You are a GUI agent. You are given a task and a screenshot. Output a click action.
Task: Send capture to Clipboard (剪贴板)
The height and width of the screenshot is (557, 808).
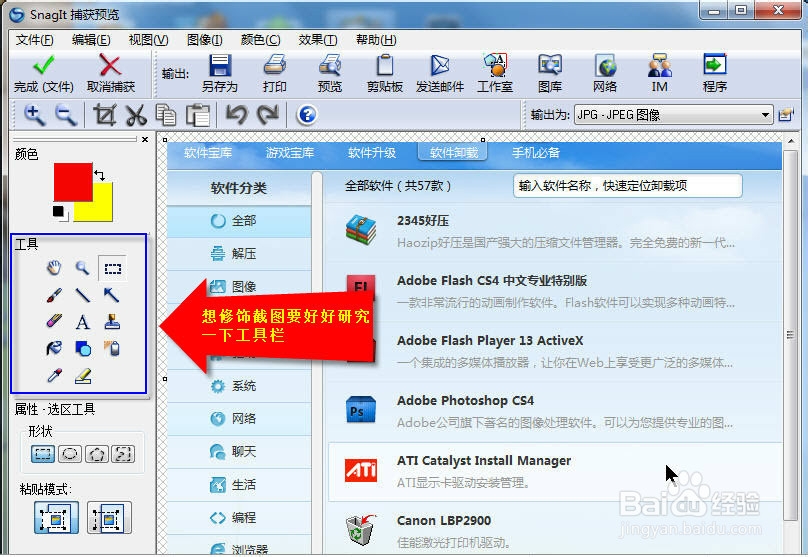pyautogui.click(x=384, y=65)
